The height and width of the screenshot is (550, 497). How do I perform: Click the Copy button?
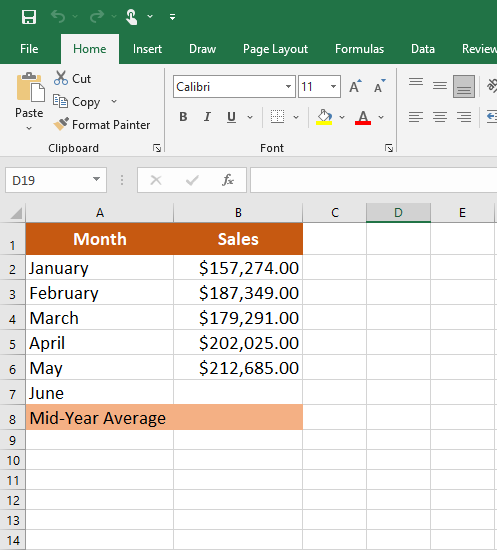[x=77, y=102]
